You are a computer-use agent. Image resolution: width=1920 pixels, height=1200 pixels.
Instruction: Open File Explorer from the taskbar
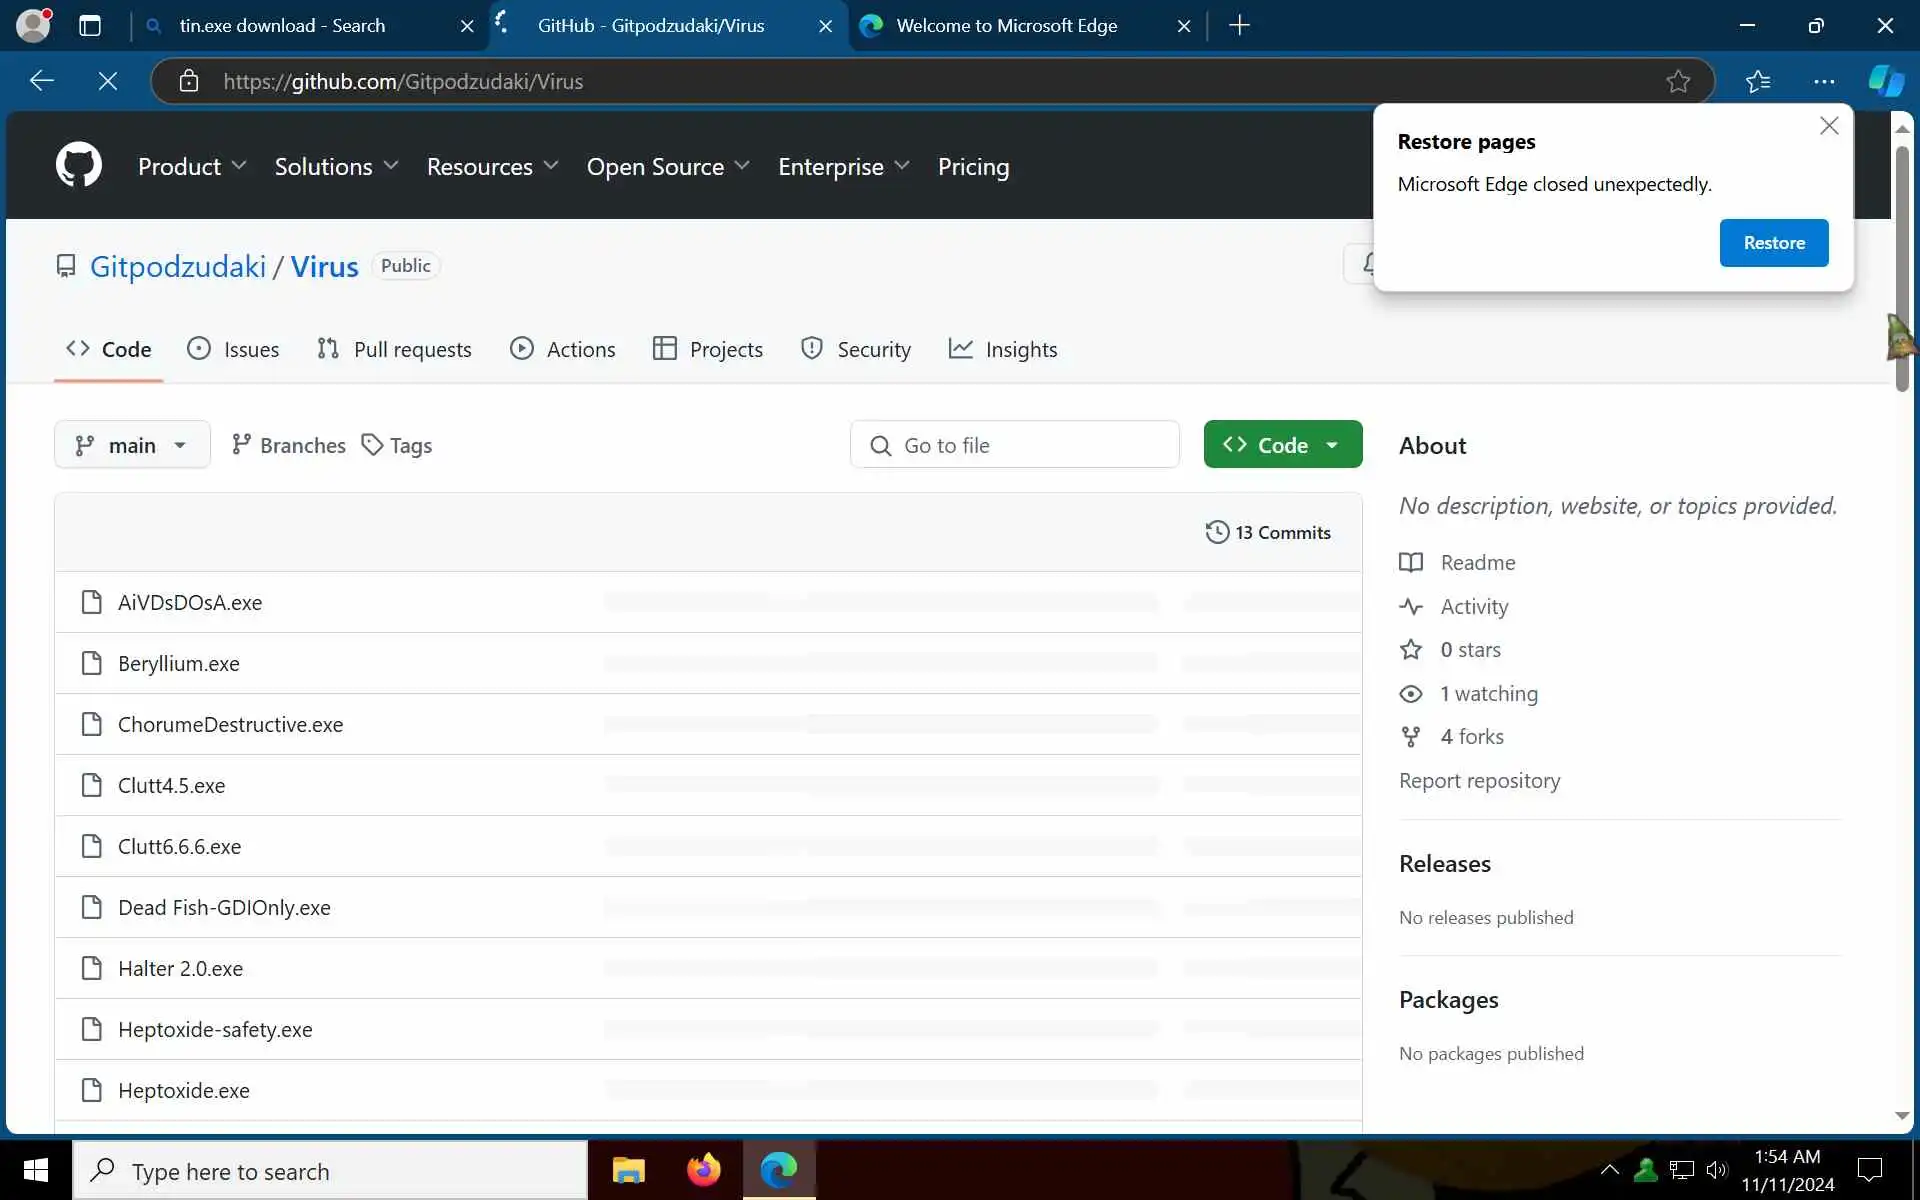(628, 1170)
